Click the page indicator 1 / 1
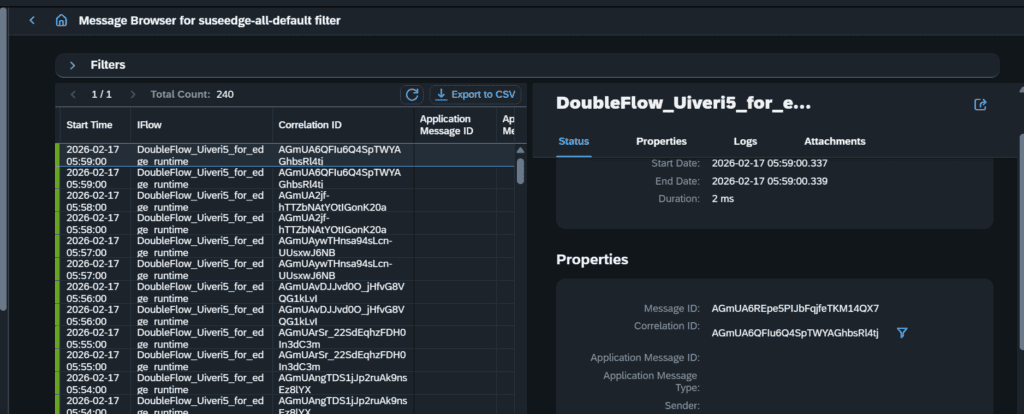Image resolution: width=1024 pixels, height=414 pixels. (101, 95)
